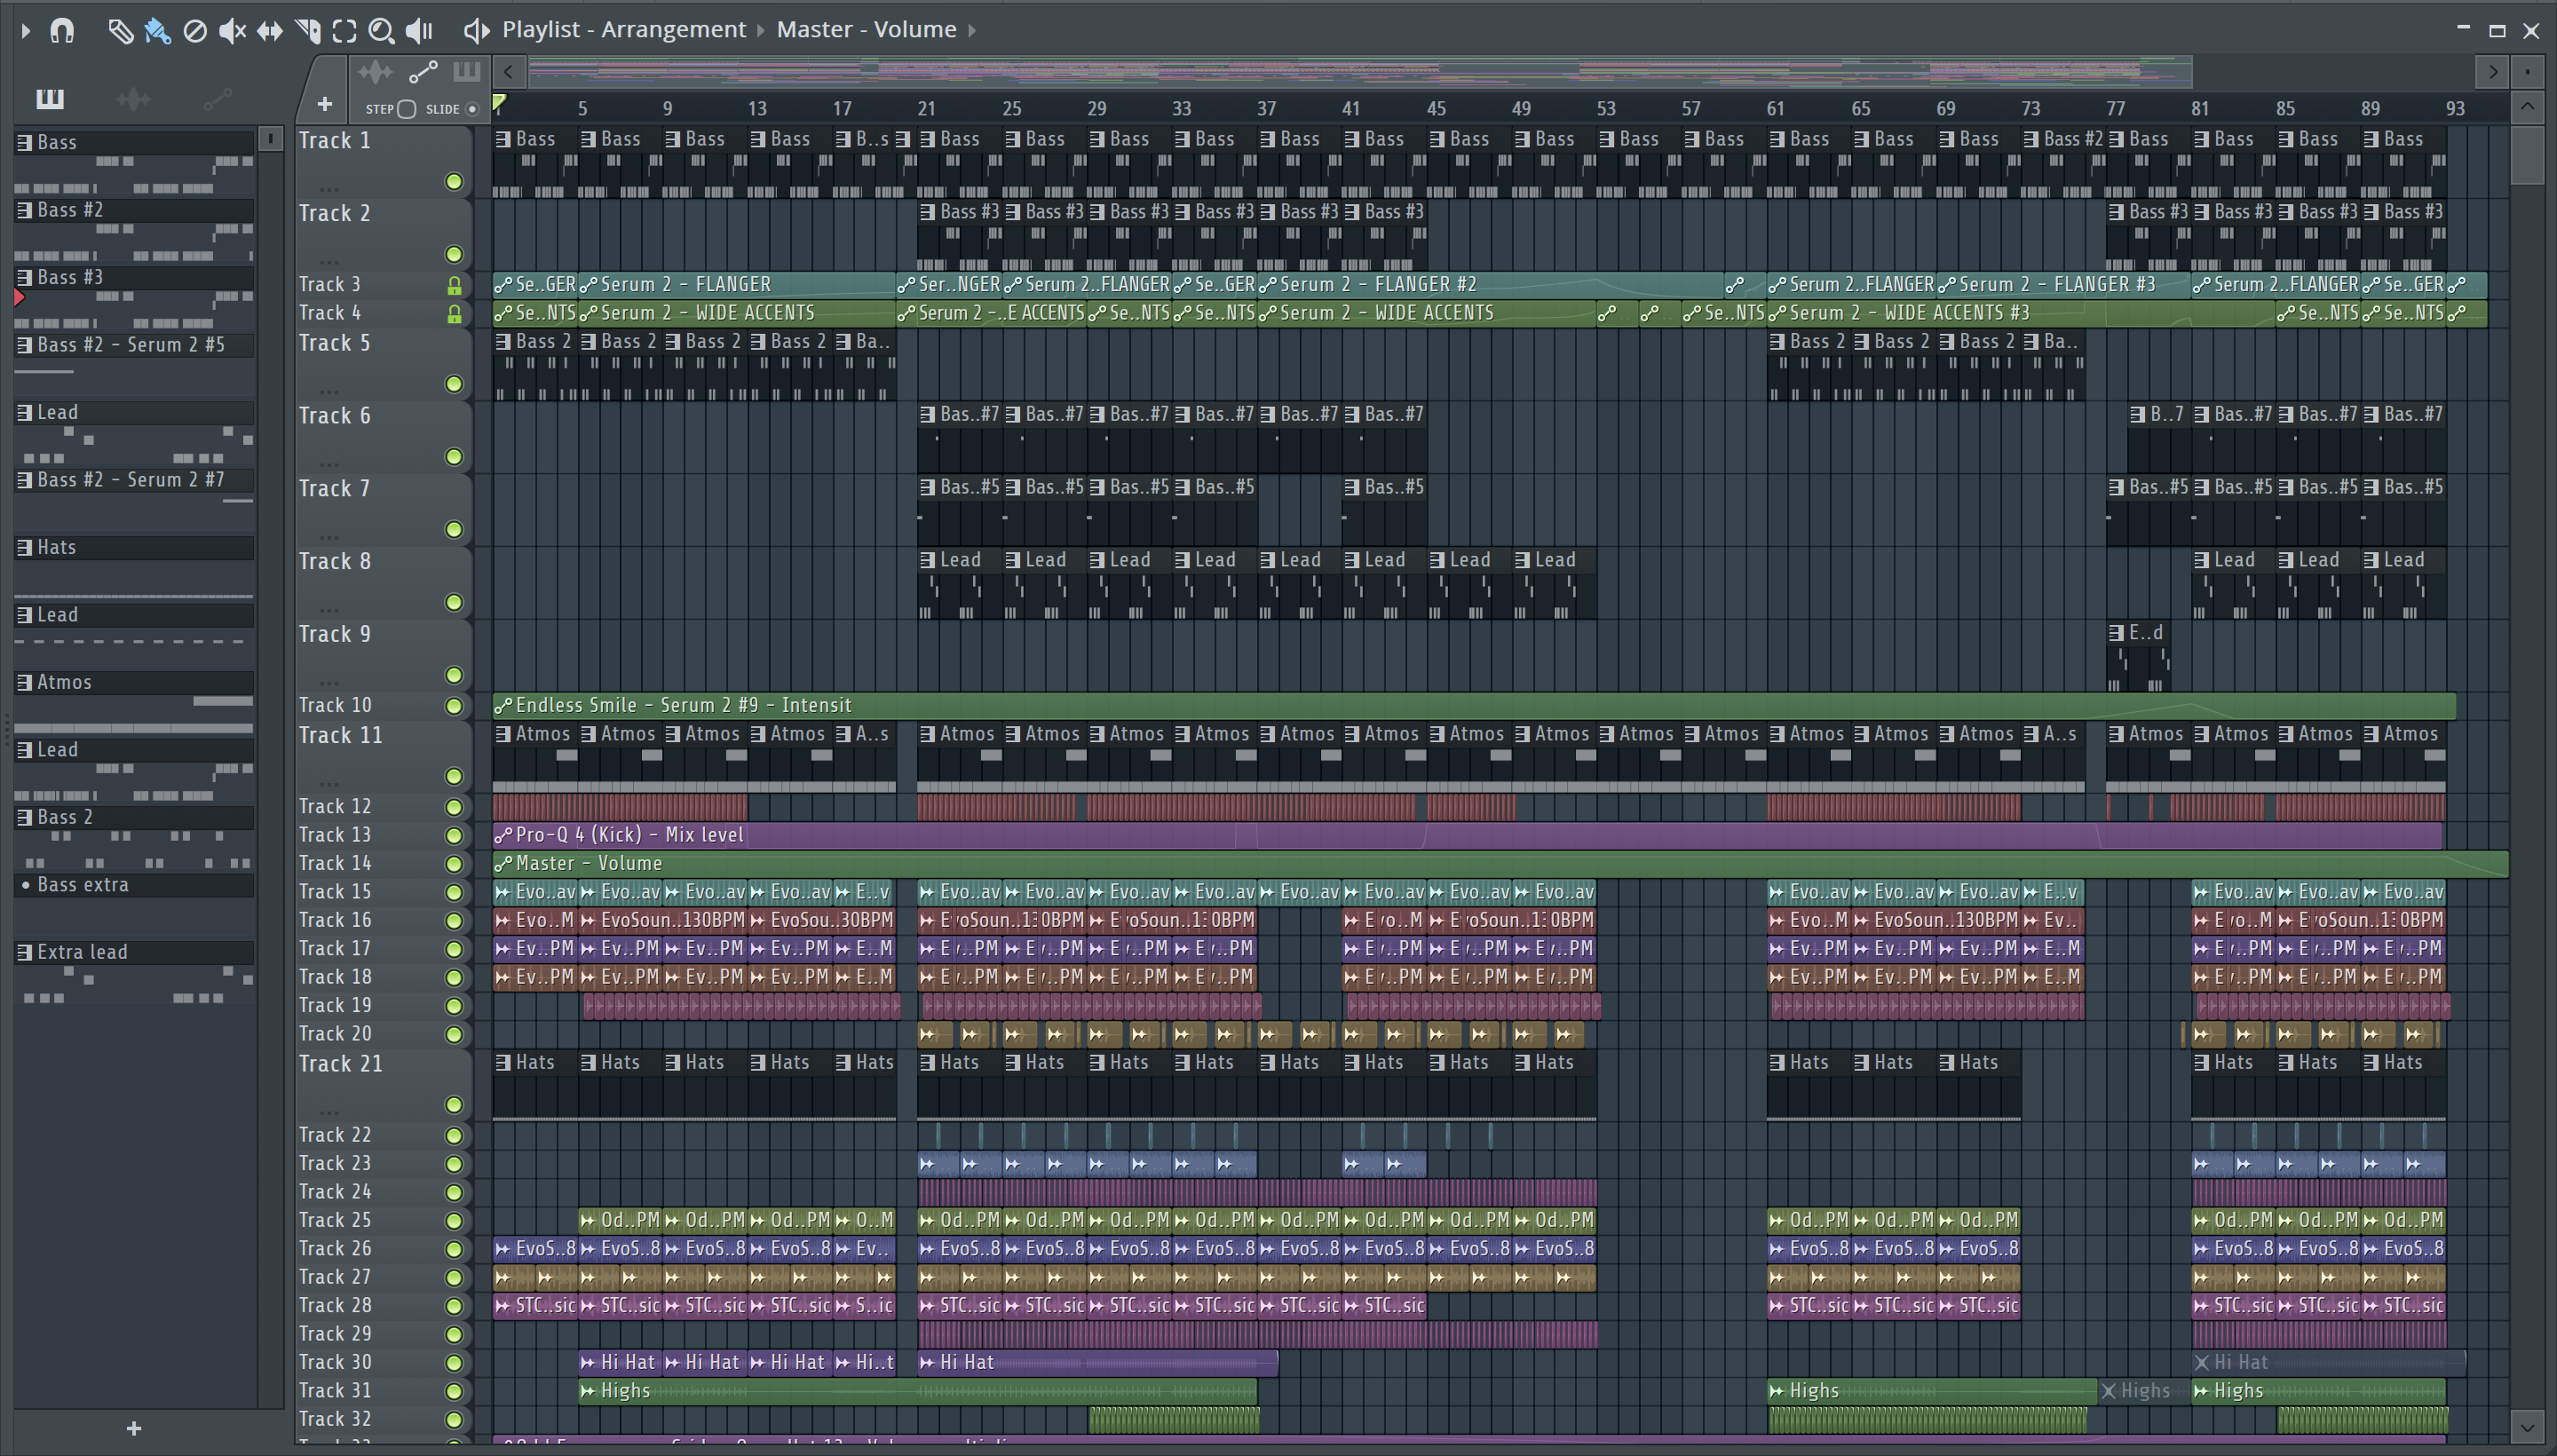Select the Slip tool

click(x=270, y=31)
